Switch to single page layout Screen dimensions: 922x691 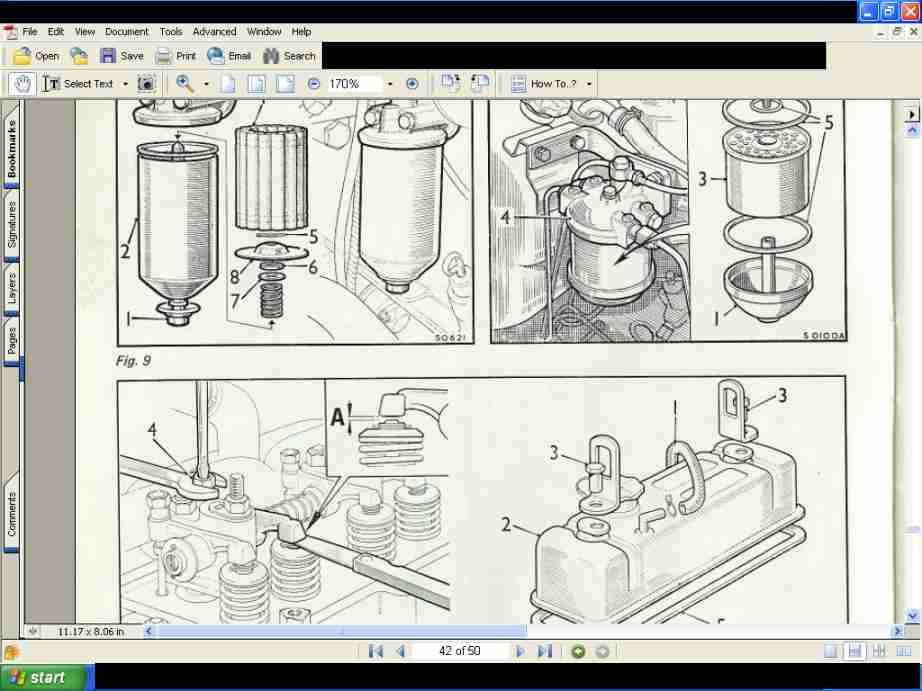tap(830, 651)
